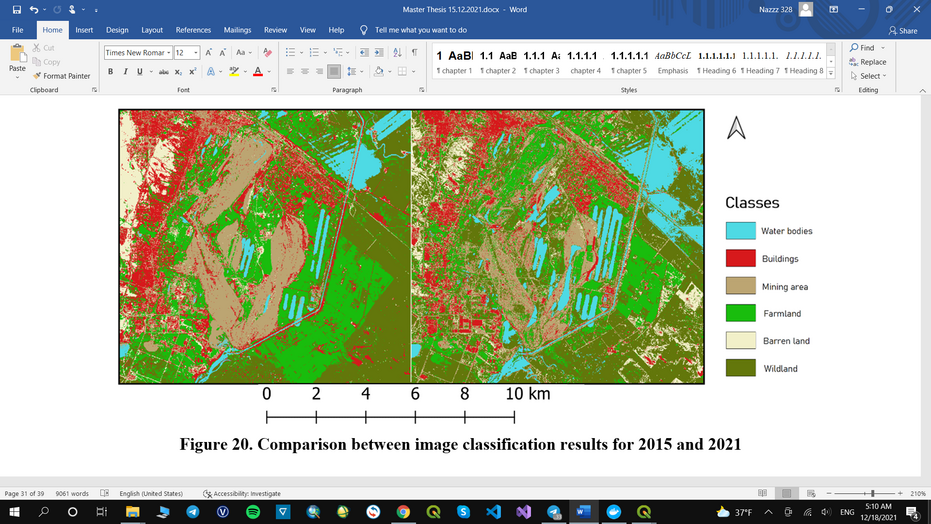Click the zoom slider in status bar
Image resolution: width=931 pixels, height=524 pixels.
(x=873, y=493)
